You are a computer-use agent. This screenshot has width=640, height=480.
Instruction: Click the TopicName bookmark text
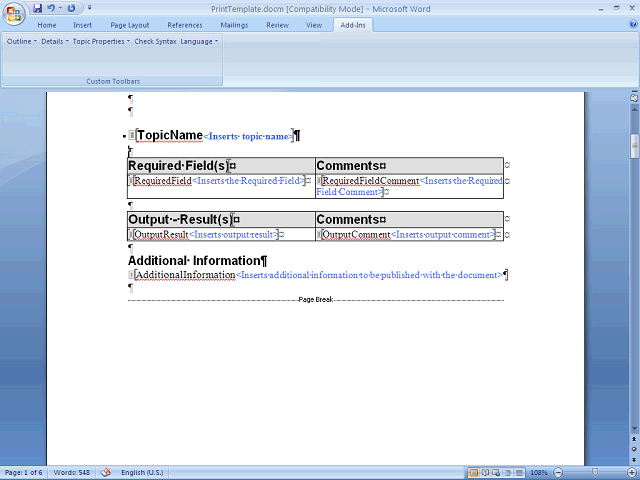170,135
